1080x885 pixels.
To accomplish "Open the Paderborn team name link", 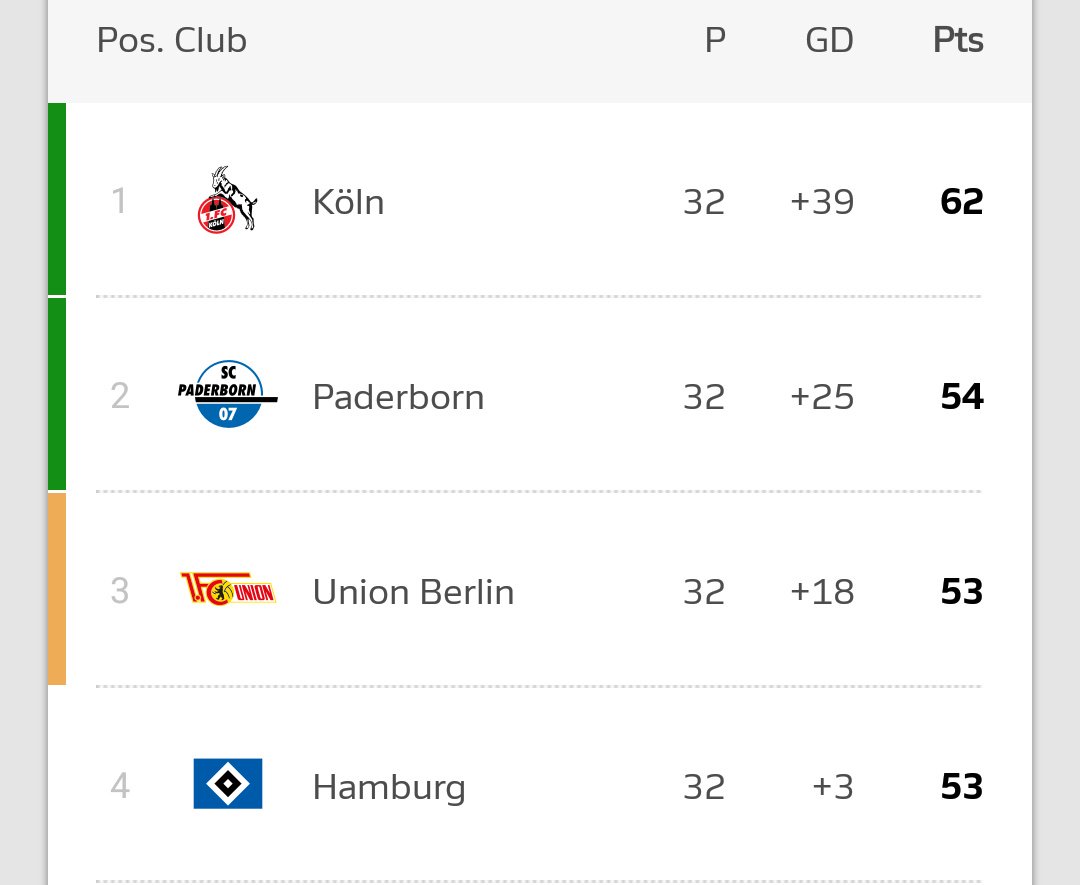I will (398, 398).
